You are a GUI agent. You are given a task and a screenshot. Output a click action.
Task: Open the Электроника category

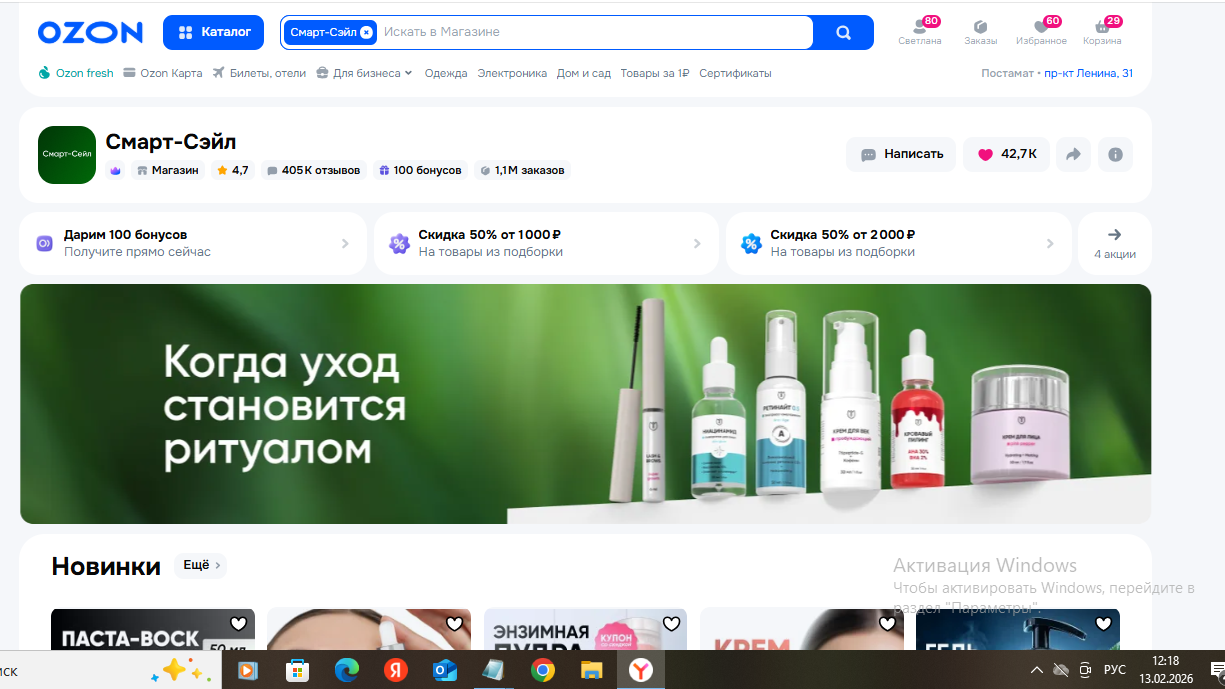(512, 73)
